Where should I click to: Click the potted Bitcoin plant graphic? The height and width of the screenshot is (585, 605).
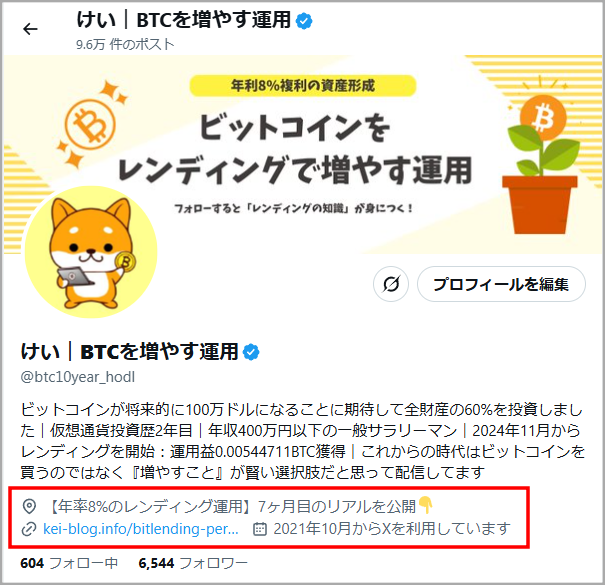tap(540, 165)
